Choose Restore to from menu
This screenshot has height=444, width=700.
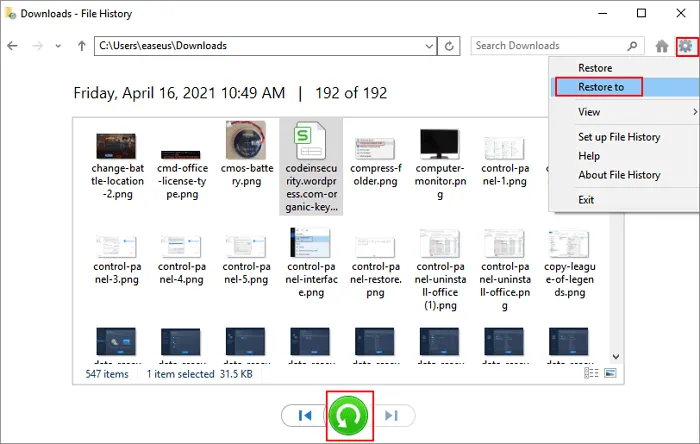[x=601, y=87]
